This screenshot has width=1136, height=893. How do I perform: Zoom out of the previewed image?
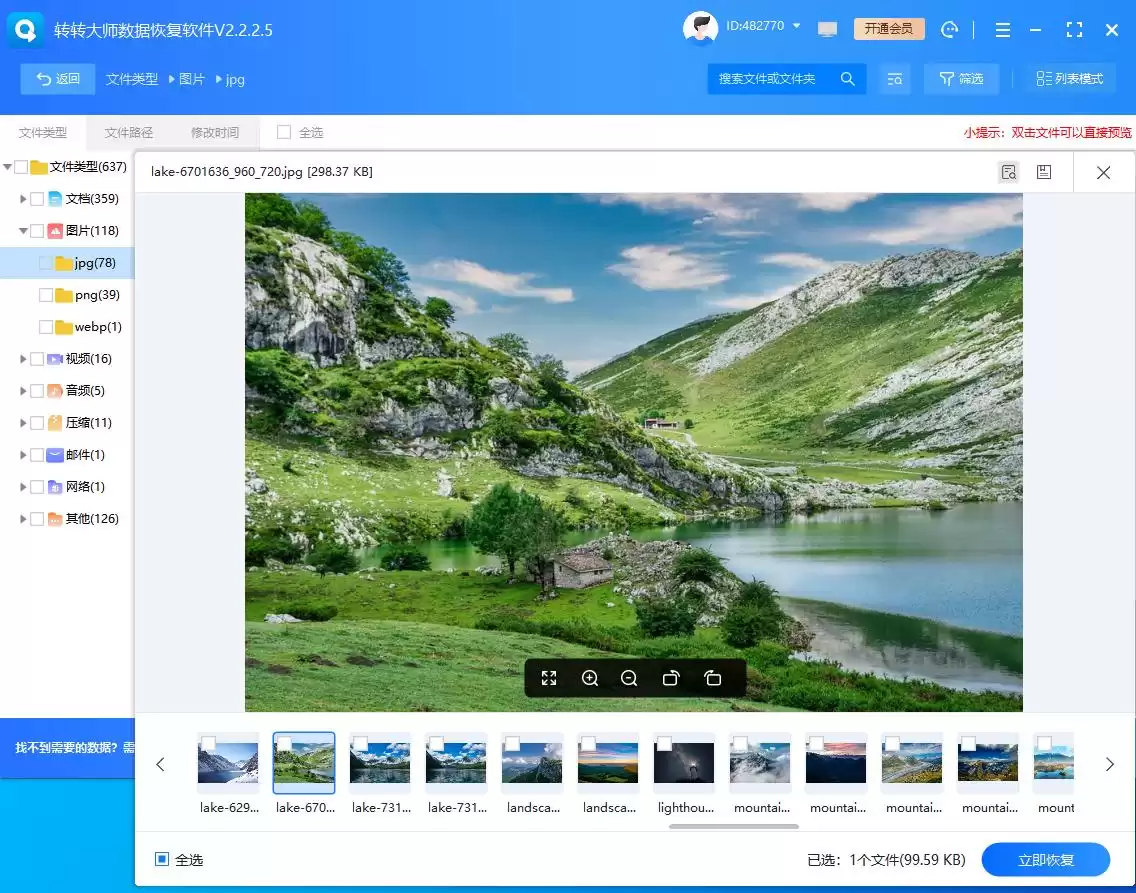coord(629,678)
